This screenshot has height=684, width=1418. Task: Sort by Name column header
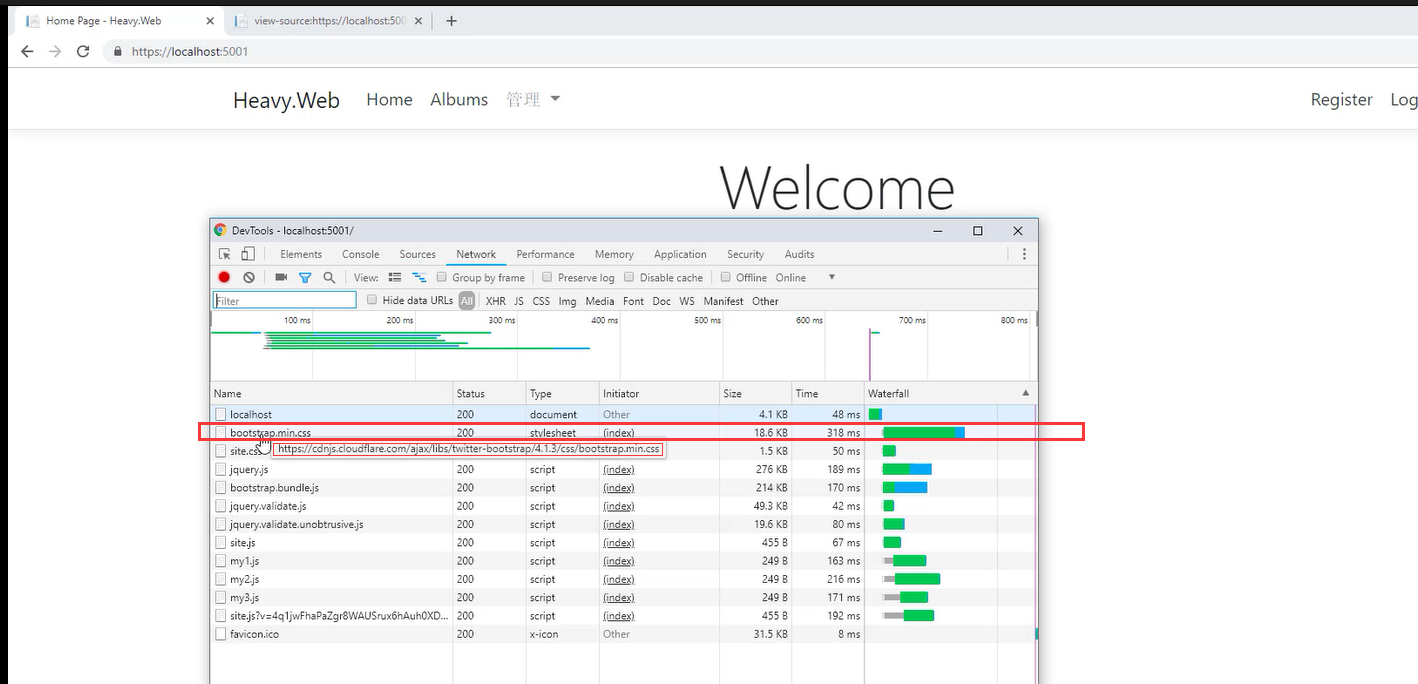pyautogui.click(x=331, y=393)
